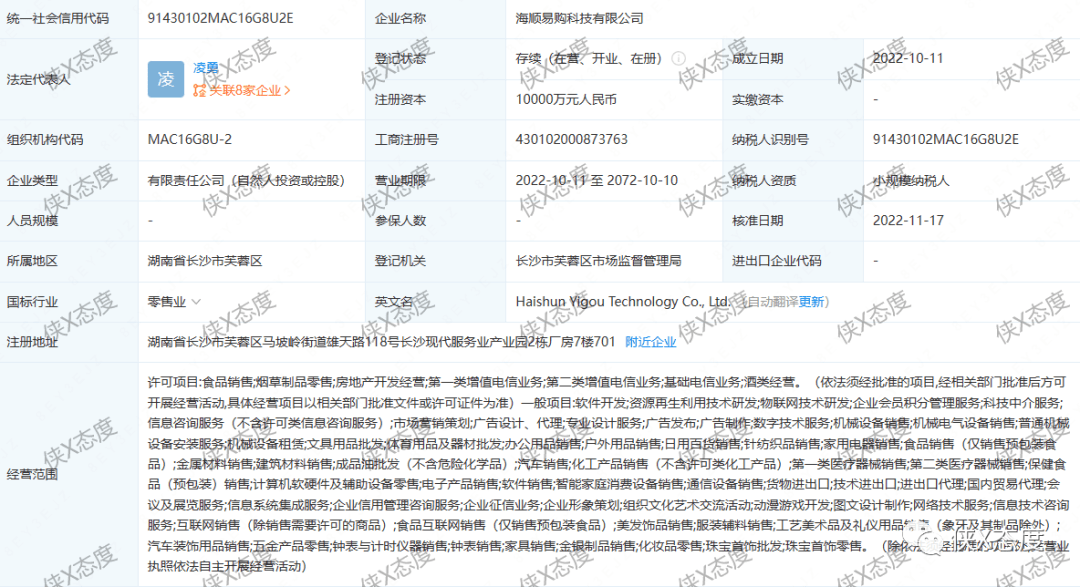Viewport: 1080px width, 587px height.
Task: Click the 核准日期 label
Action: pos(758,220)
